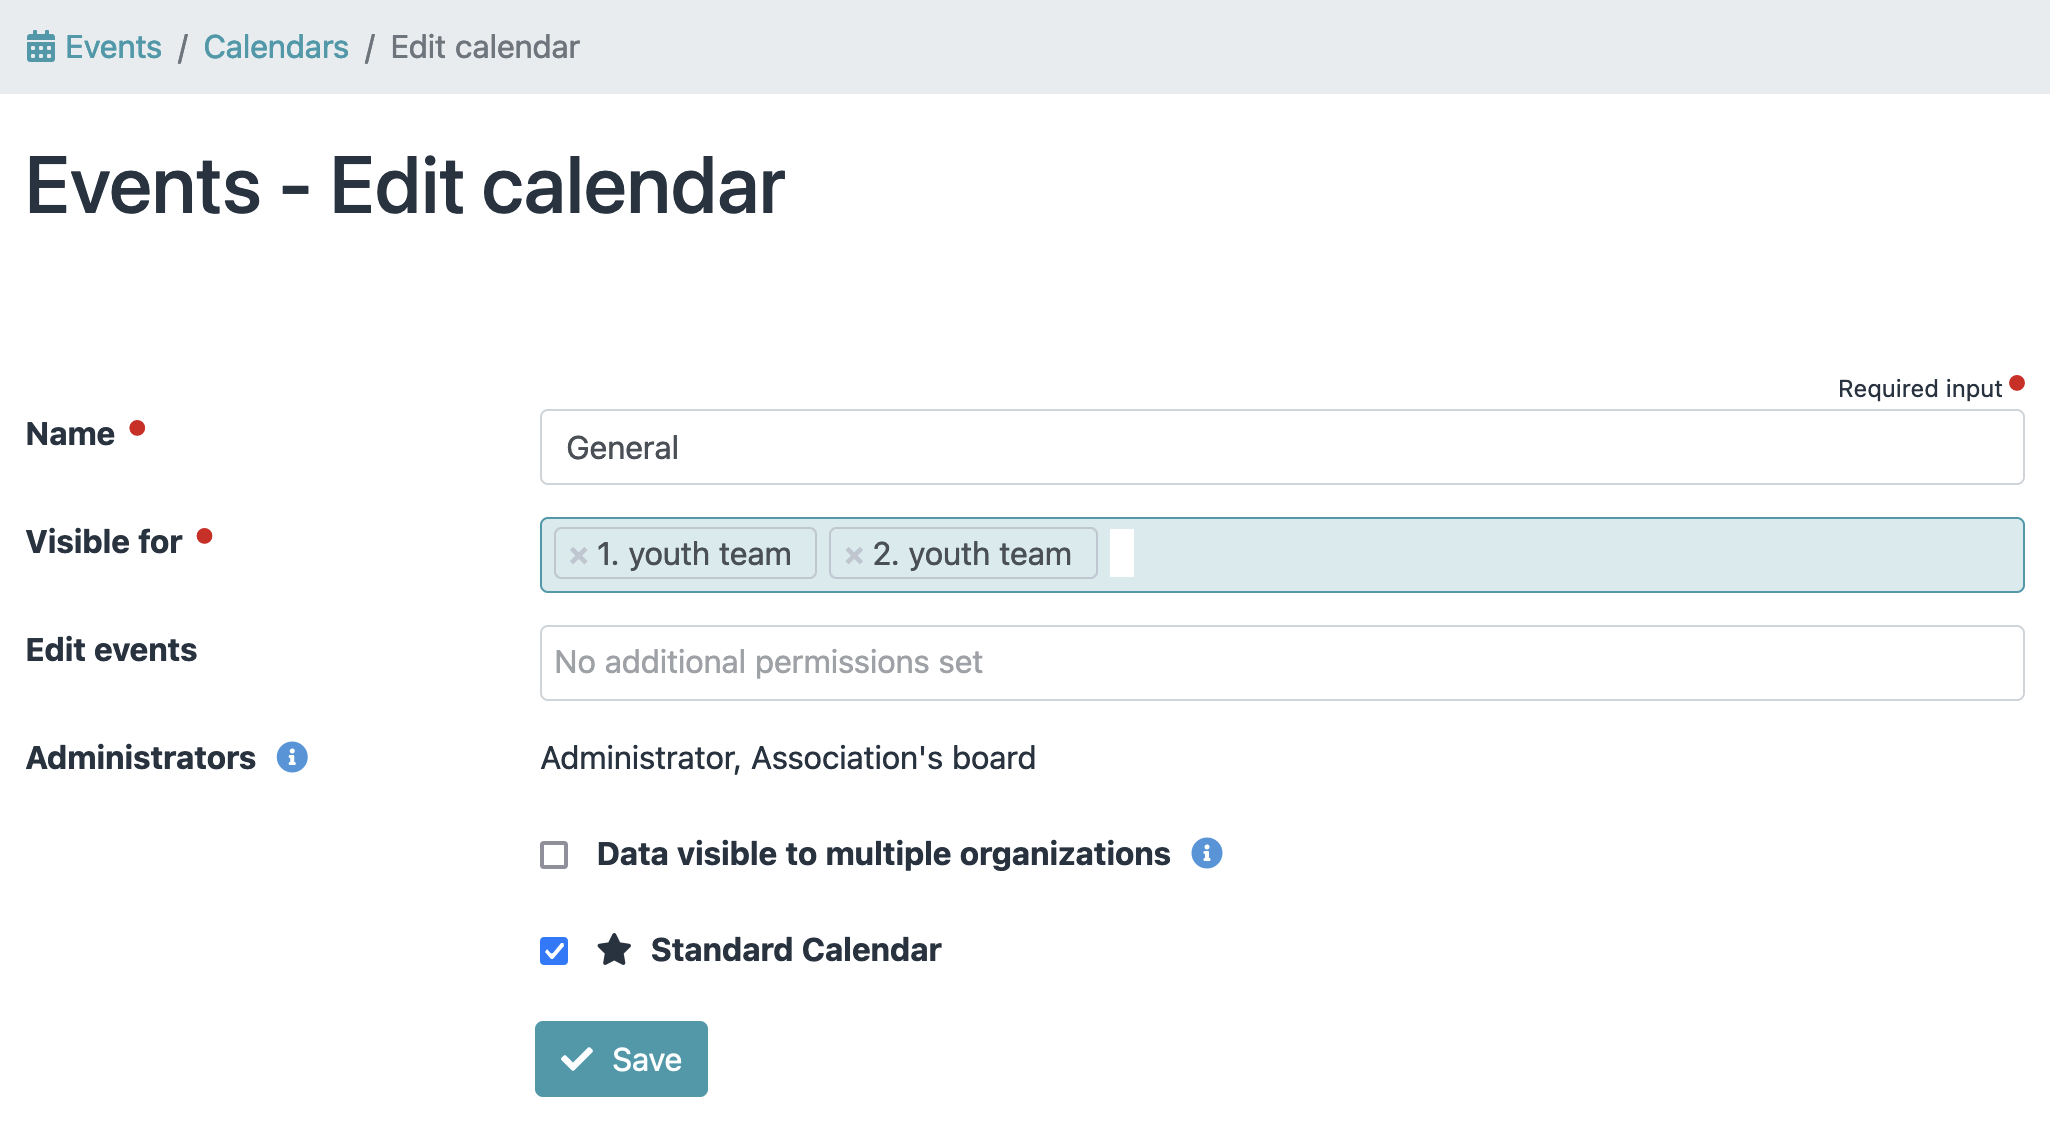
Task: Remove the '2. youth team' tag
Action: (x=854, y=555)
